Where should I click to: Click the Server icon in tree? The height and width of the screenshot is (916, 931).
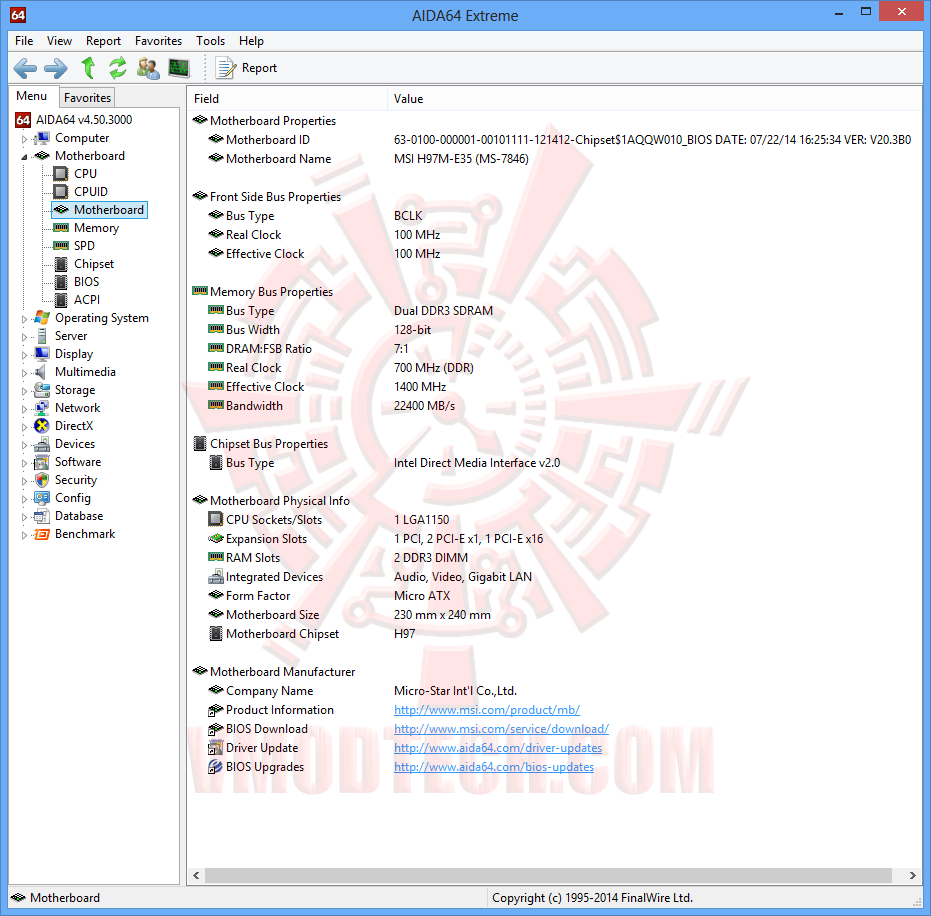pos(42,336)
